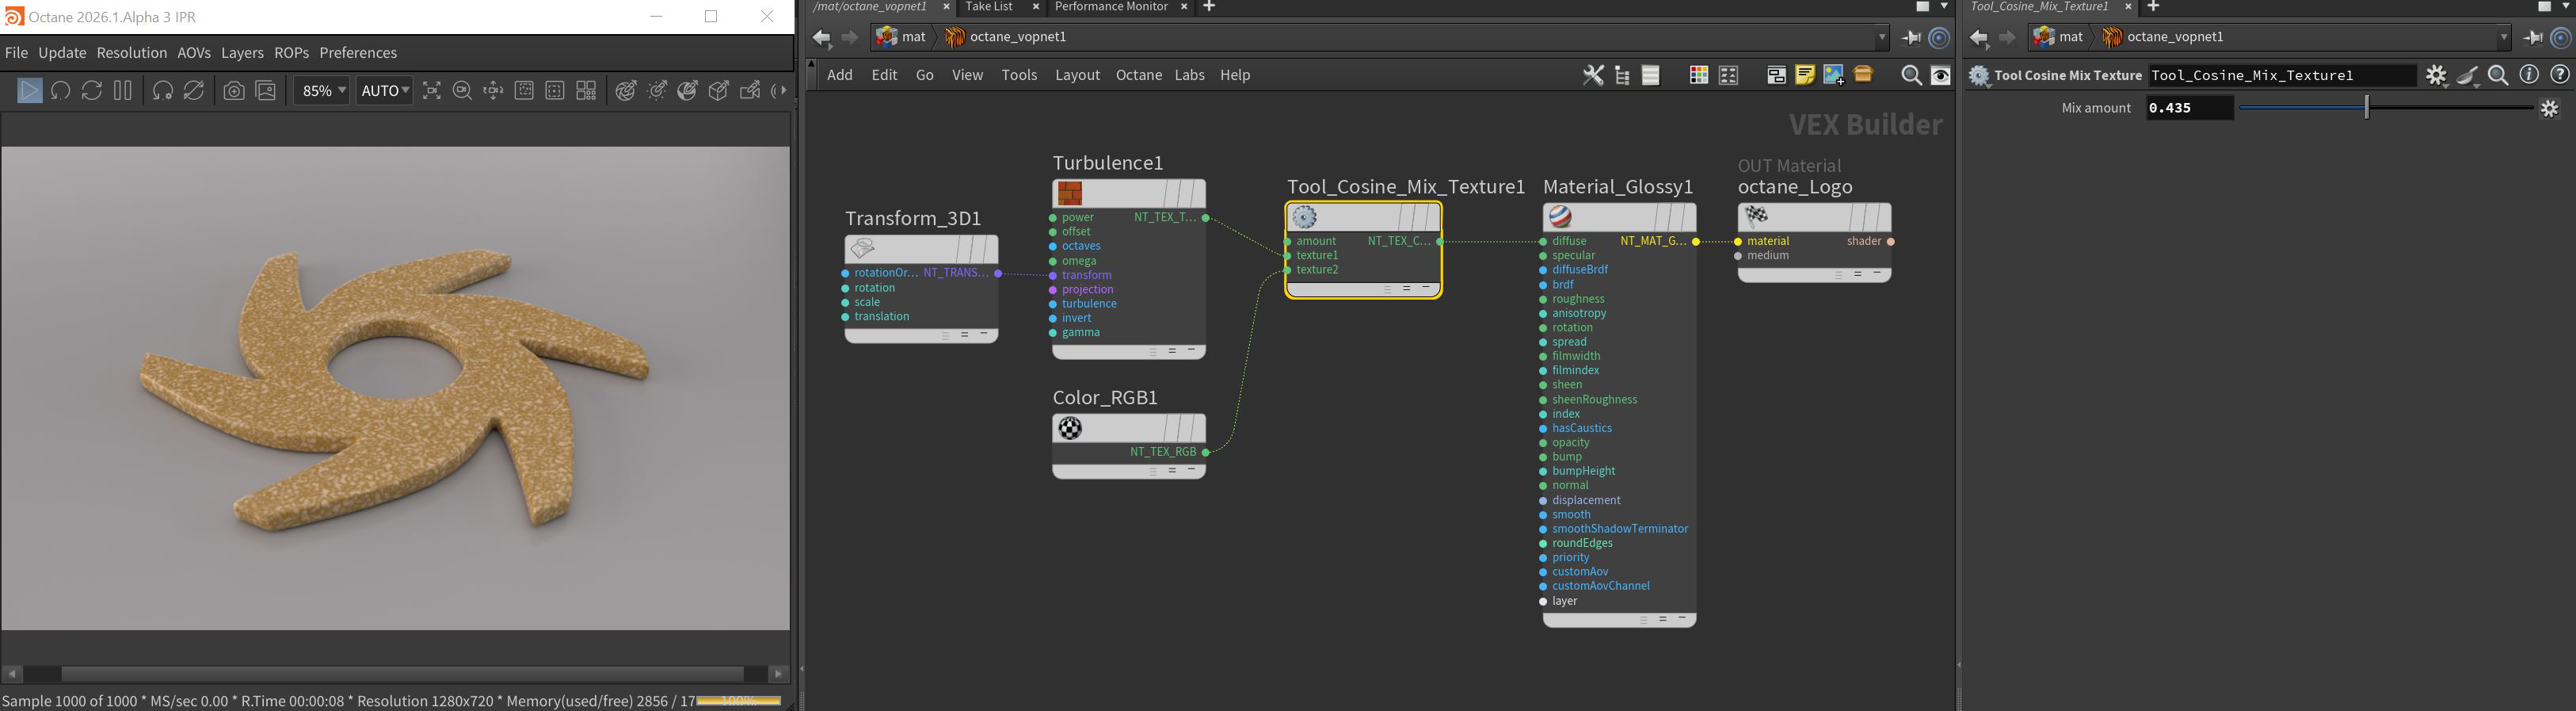Pause the IPR render
The height and width of the screenshot is (711, 2576).
123,91
